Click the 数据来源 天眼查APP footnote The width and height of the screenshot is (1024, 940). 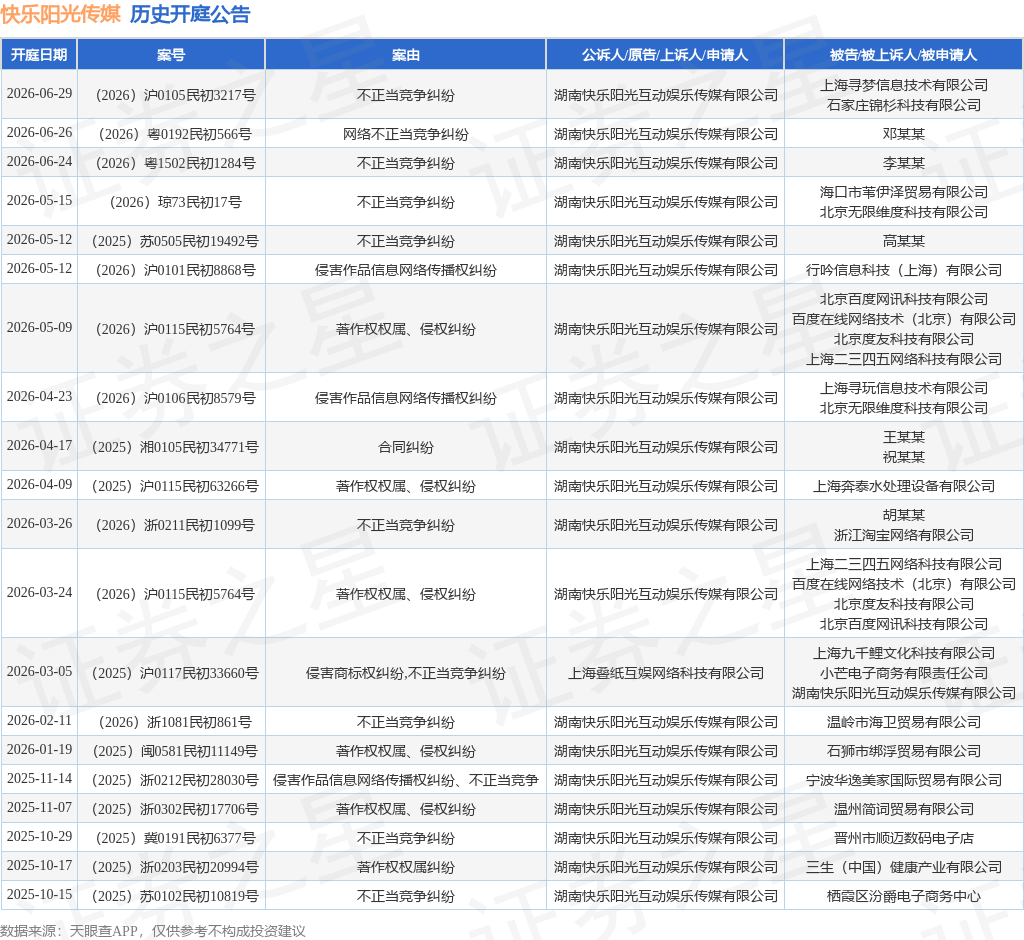point(153,931)
